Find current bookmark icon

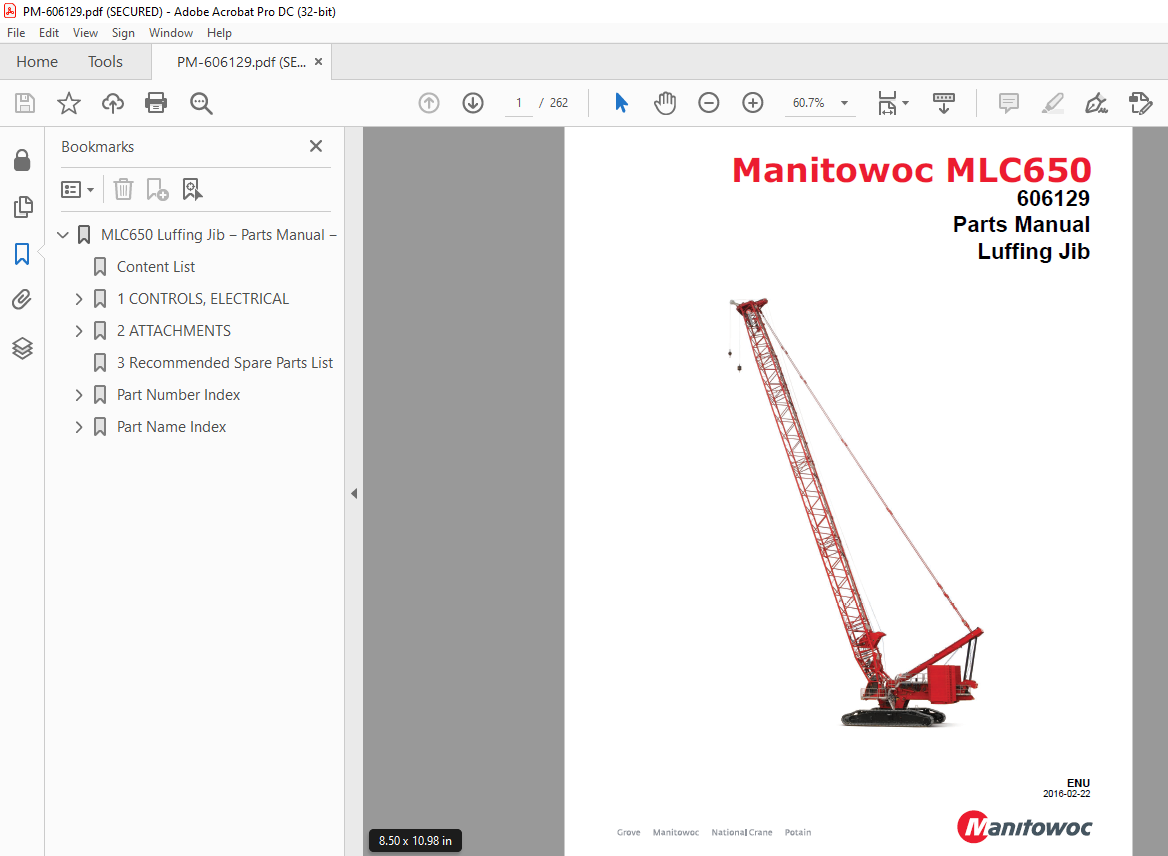click(x=192, y=189)
